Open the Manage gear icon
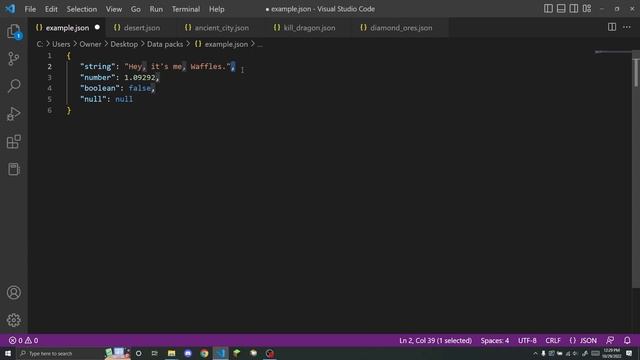 tap(13, 320)
